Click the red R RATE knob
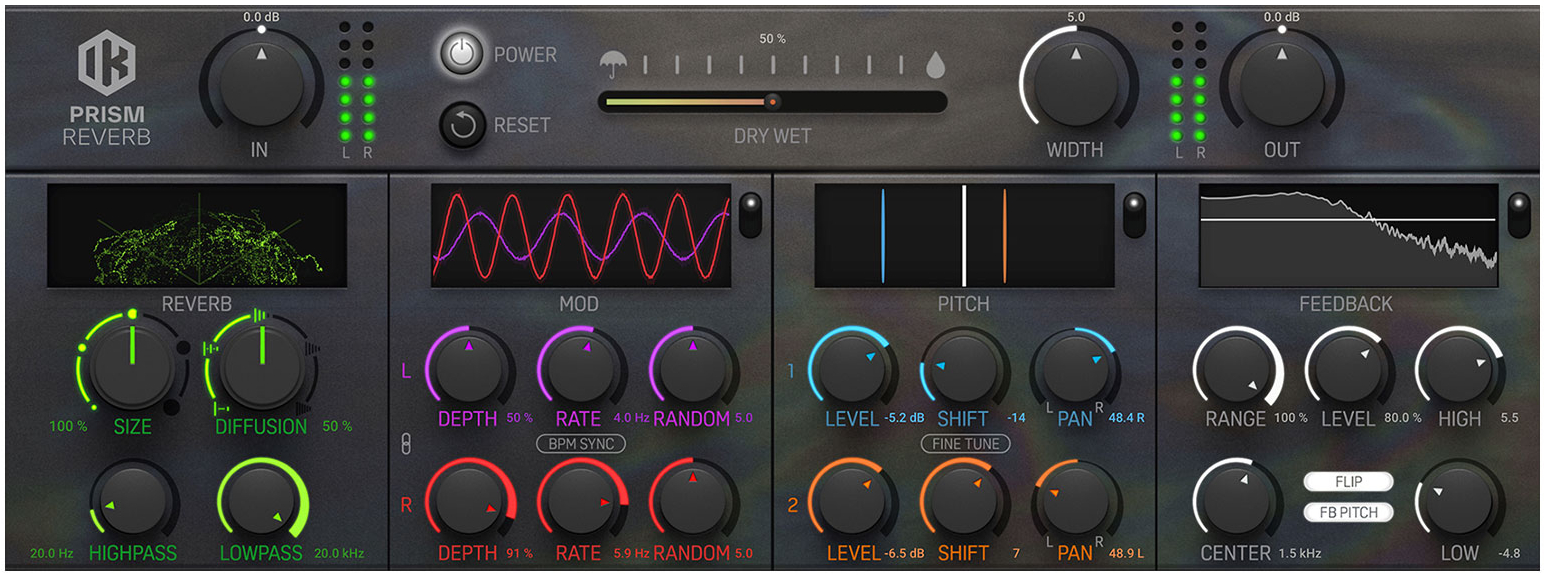This screenshot has height=575, width=1544. click(x=581, y=501)
